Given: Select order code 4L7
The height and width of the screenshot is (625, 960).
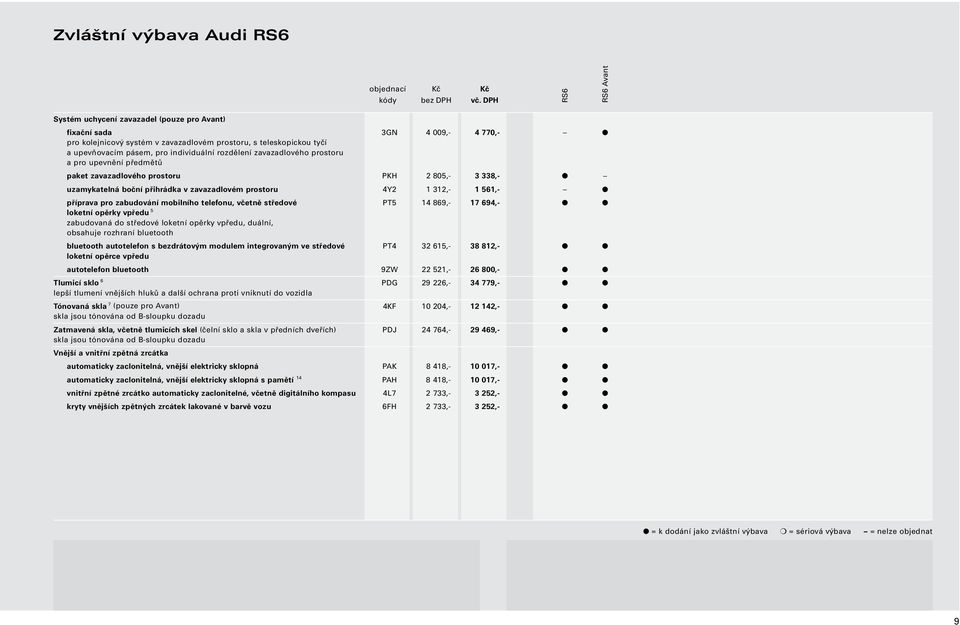Looking at the screenshot, I should [389, 393].
